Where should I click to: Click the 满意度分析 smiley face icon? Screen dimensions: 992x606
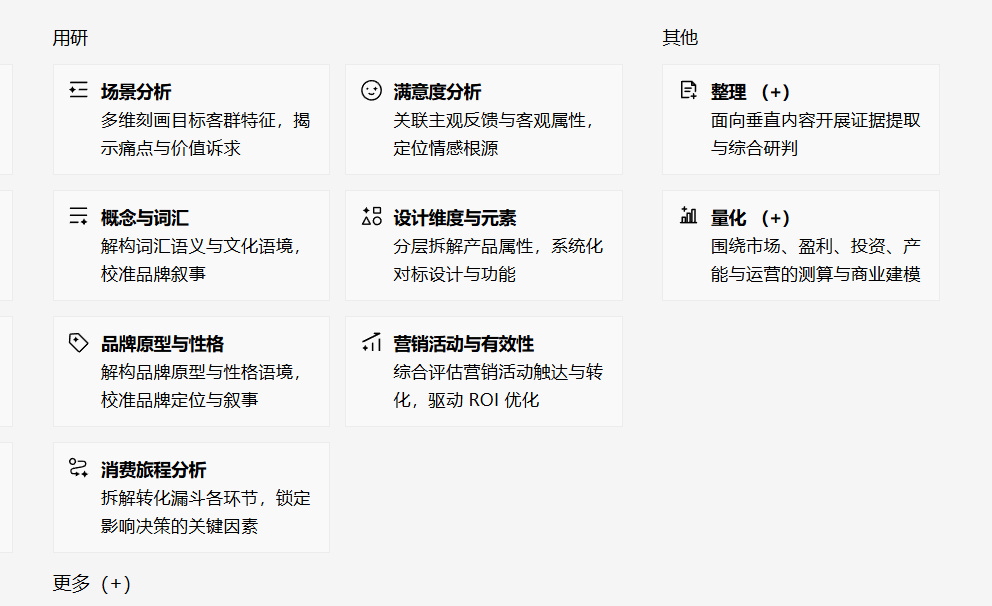(x=371, y=90)
